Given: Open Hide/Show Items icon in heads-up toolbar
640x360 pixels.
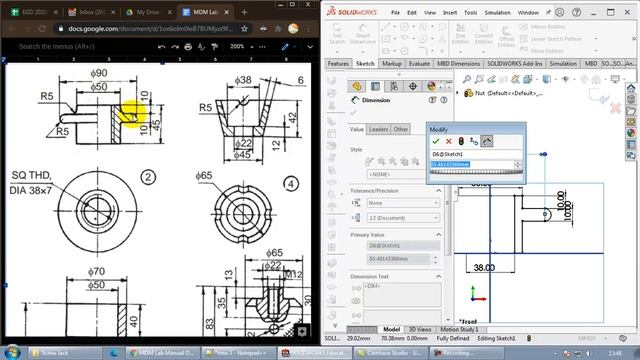Looking at the screenshot, I should [x=565, y=79].
